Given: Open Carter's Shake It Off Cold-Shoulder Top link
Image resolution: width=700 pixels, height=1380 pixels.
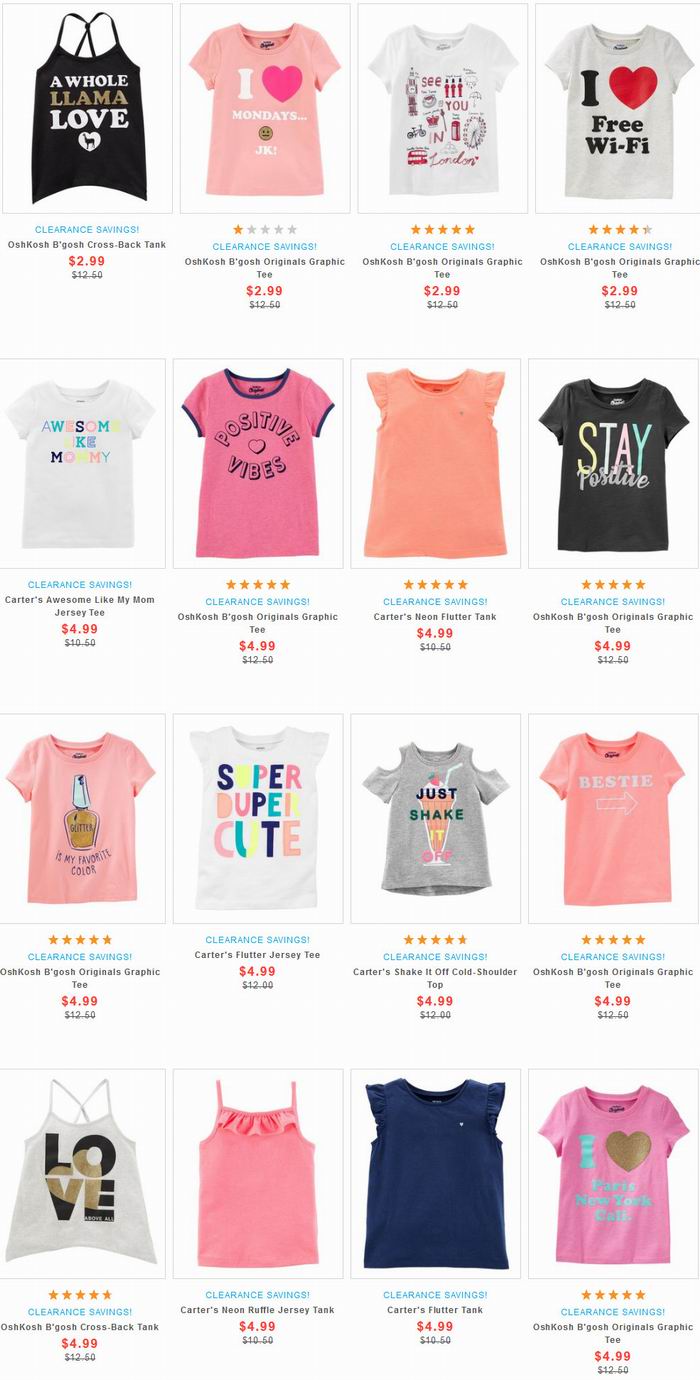Looking at the screenshot, I should (435, 978).
